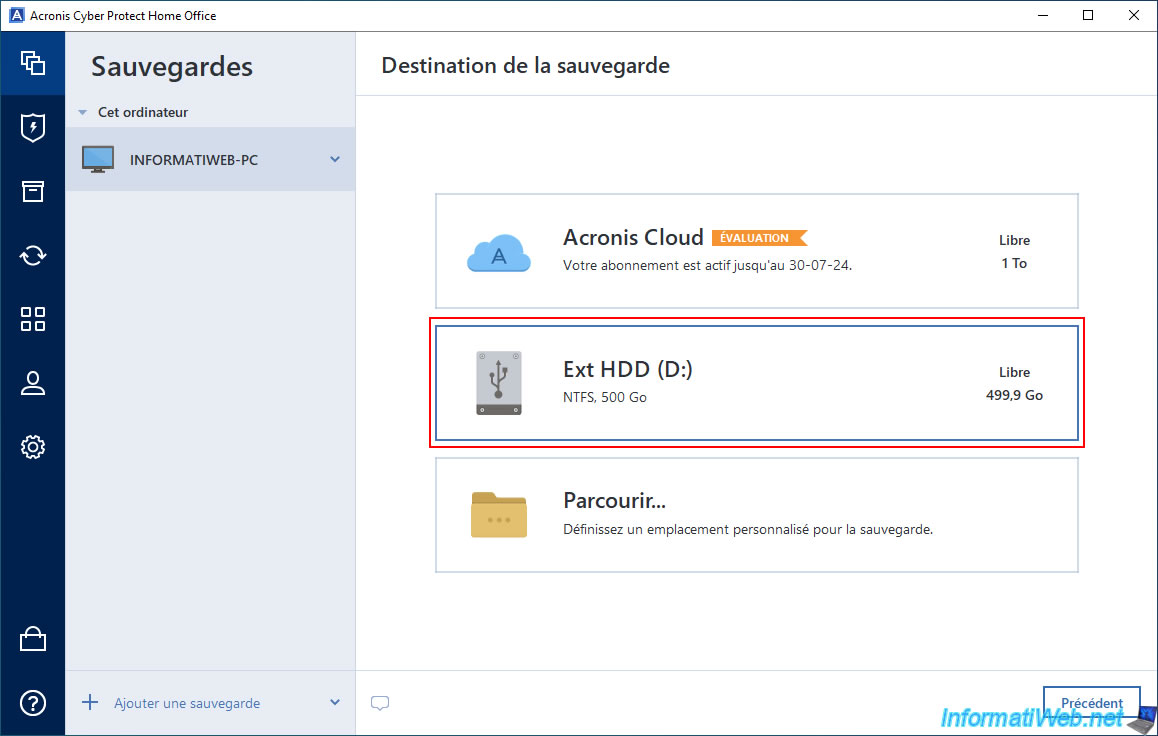Expand the INFORMATIWEB-PC chevron
The height and width of the screenshot is (736, 1158).
pos(335,159)
